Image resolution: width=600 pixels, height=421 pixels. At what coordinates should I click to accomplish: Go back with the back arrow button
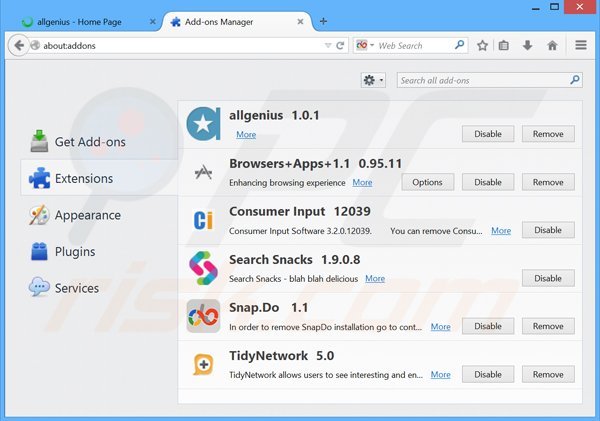pos(18,46)
